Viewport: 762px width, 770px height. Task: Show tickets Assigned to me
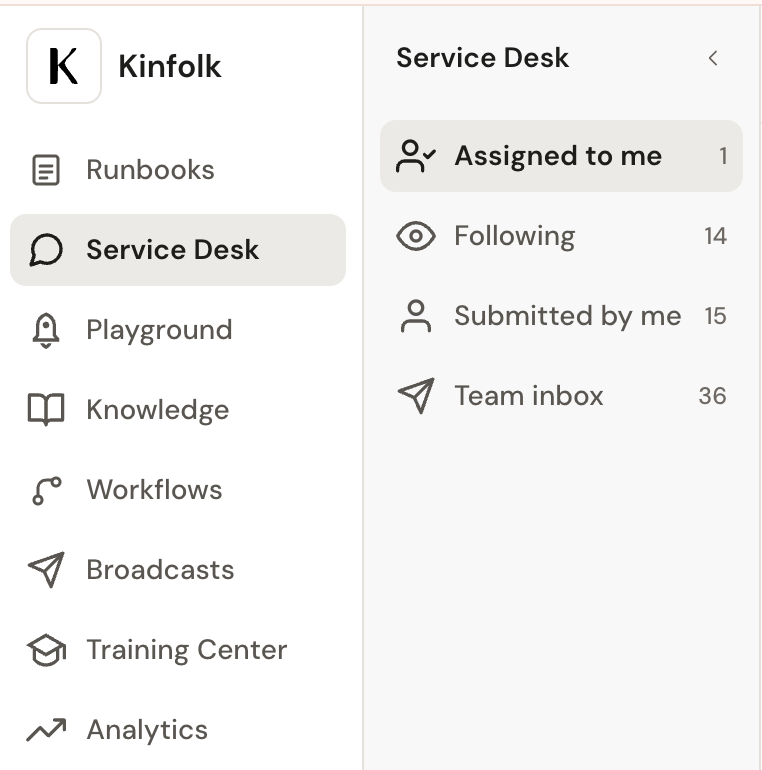pyautogui.click(x=561, y=156)
